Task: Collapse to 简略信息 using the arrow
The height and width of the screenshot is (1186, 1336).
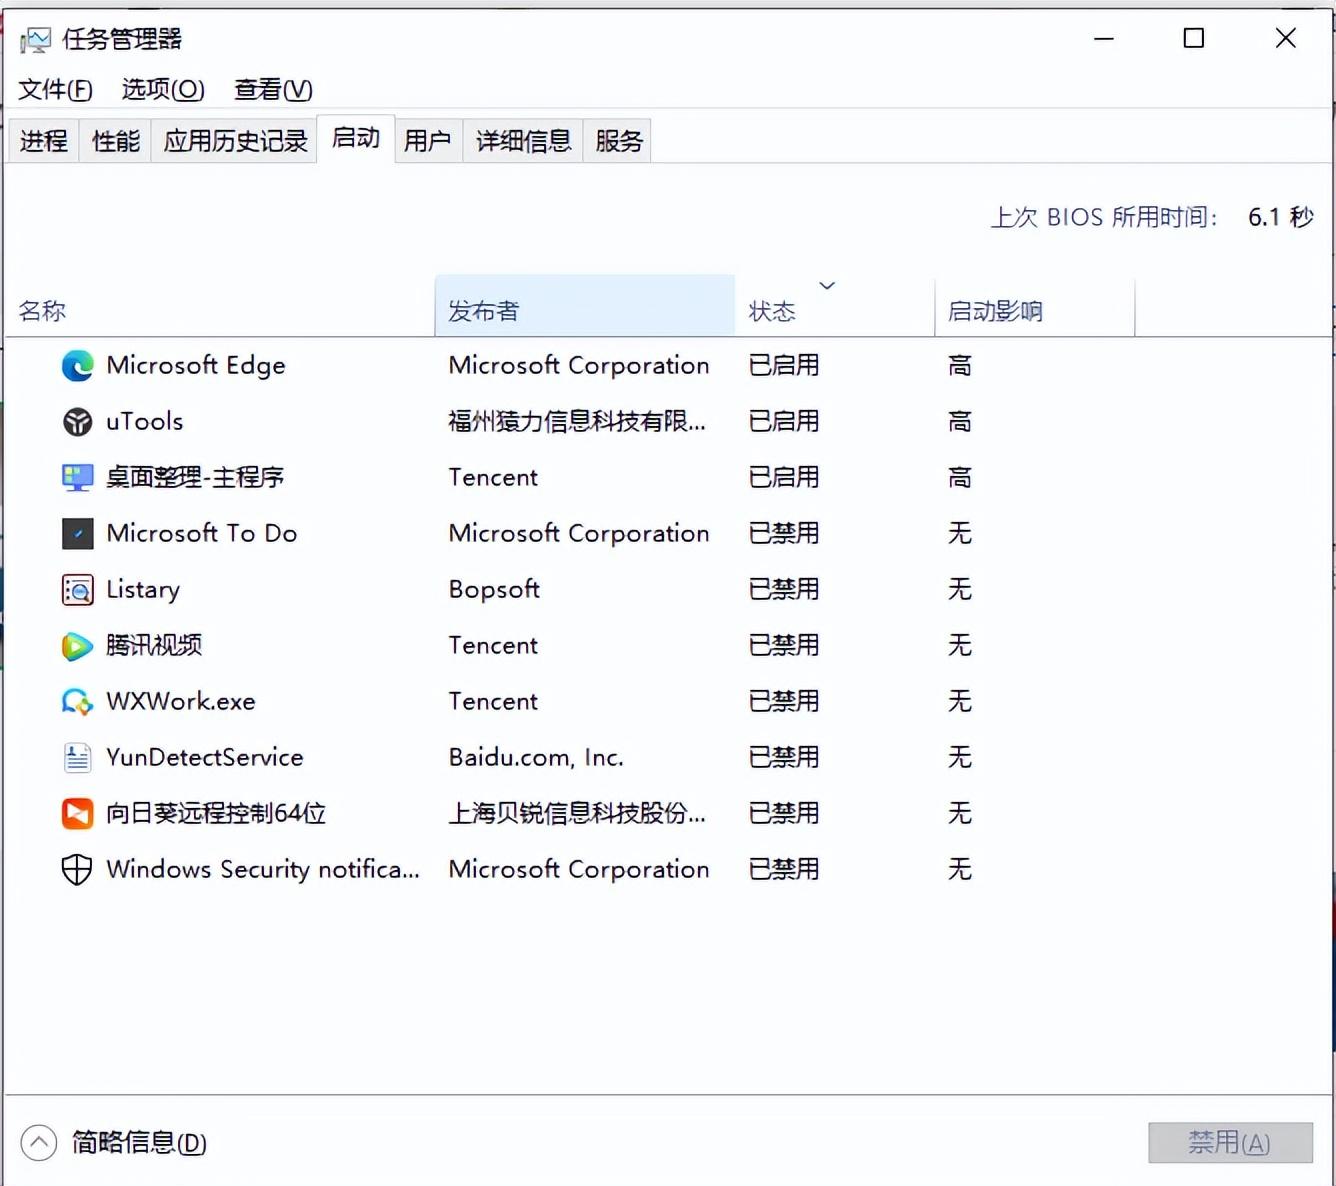Action: [39, 1142]
